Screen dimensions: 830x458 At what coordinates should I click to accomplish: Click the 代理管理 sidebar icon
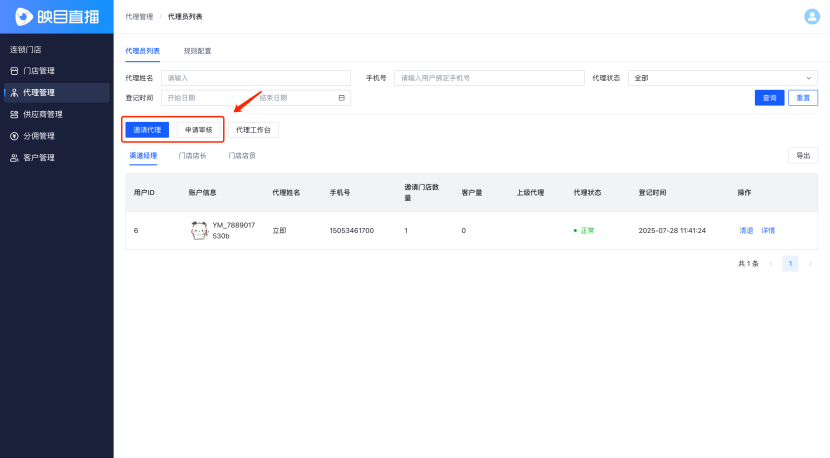pos(14,93)
